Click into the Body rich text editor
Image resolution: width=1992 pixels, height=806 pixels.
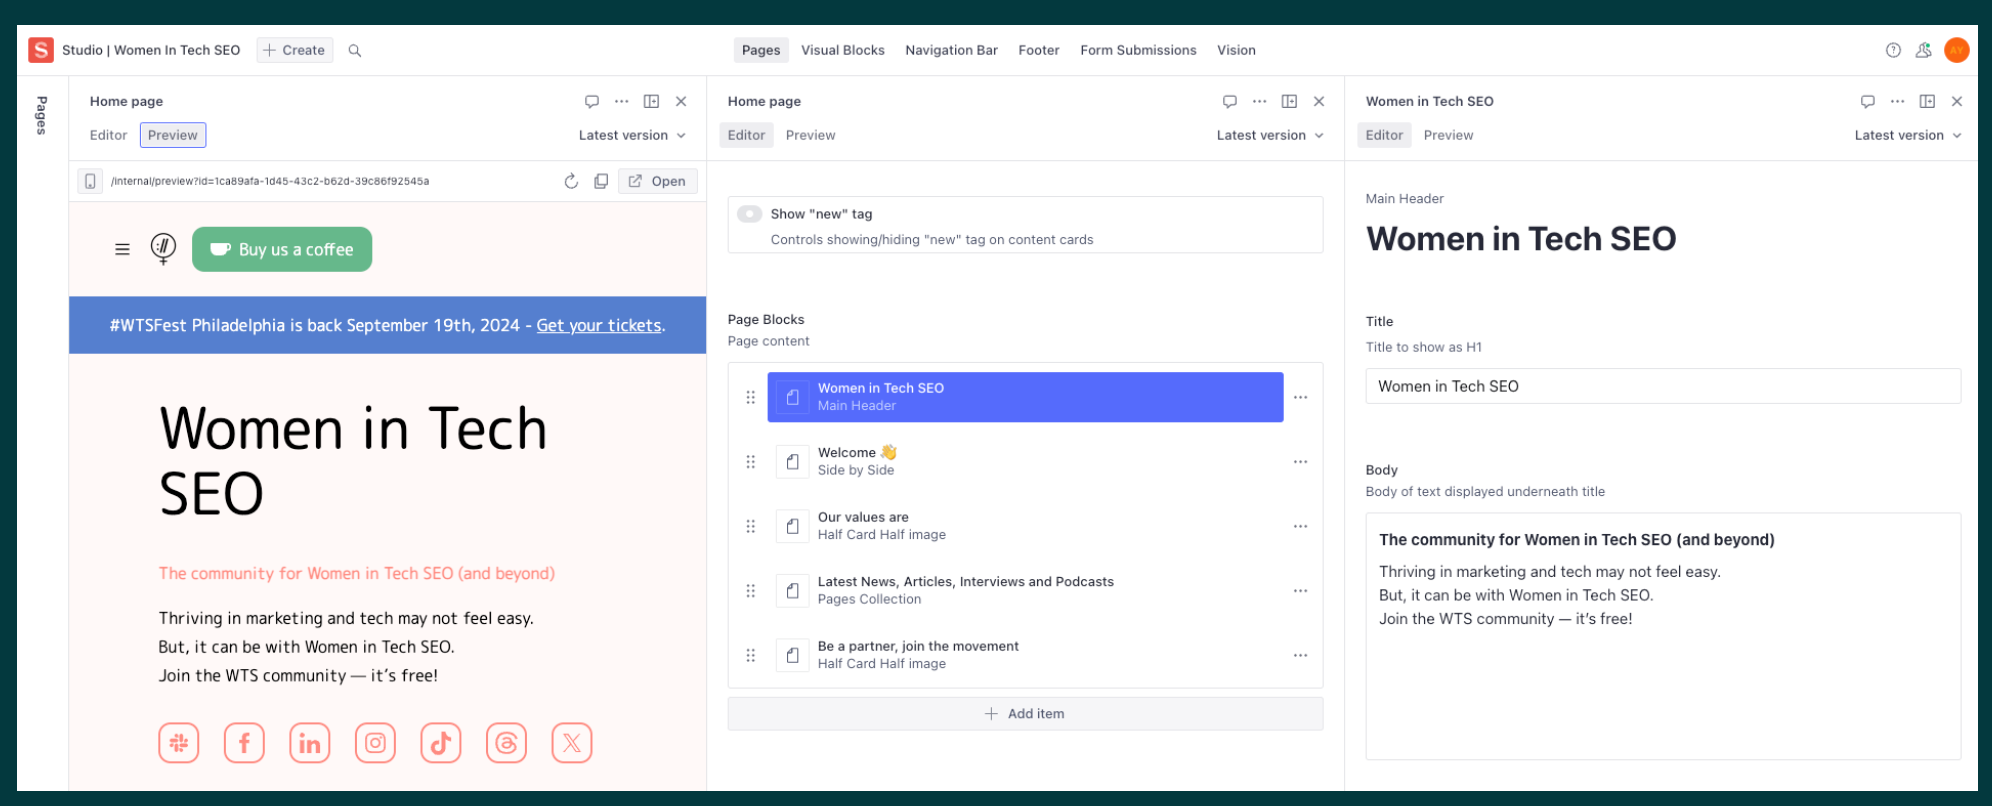pos(1663,636)
